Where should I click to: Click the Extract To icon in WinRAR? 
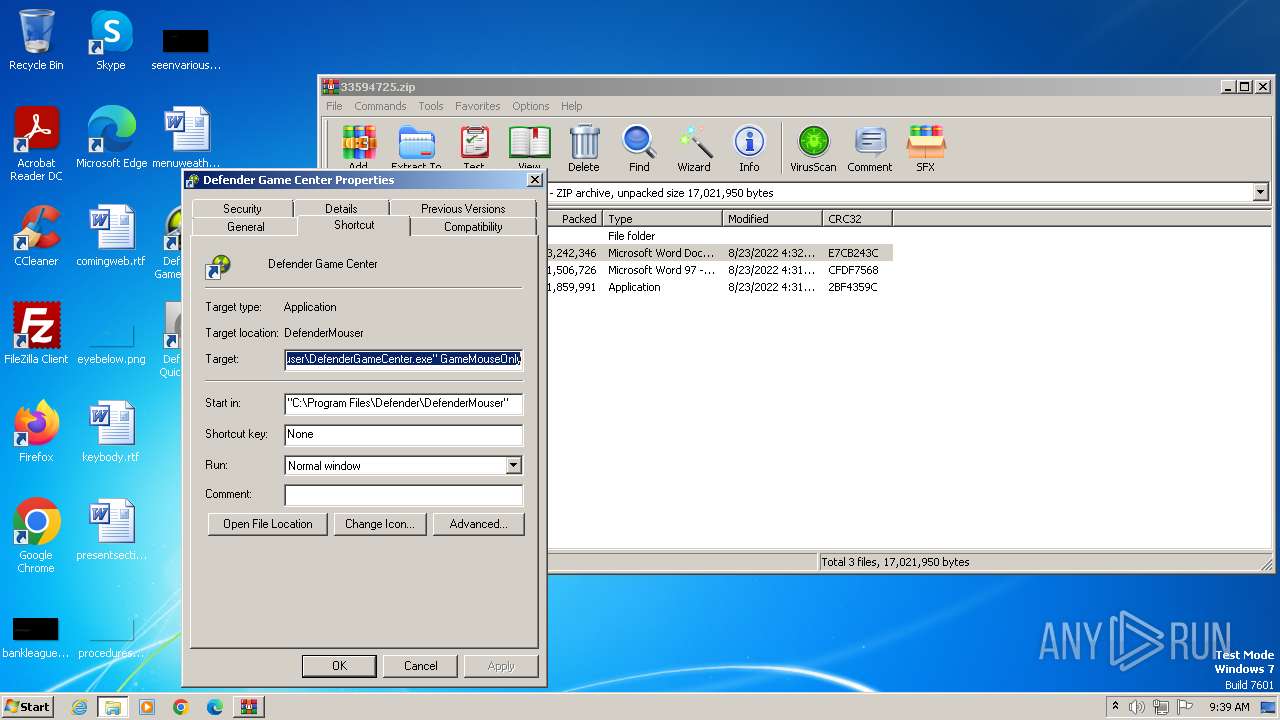[x=416, y=148]
